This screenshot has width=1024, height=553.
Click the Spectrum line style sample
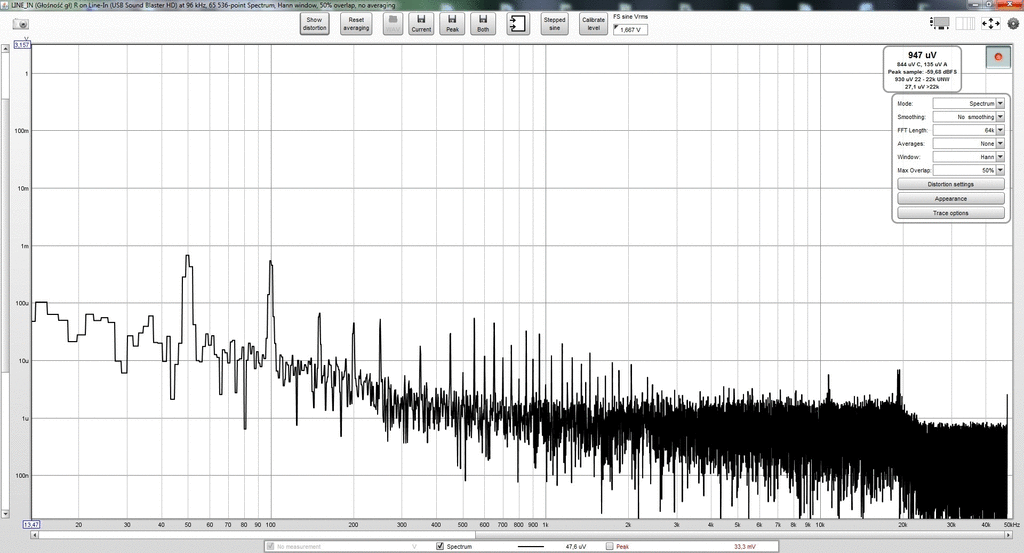point(530,546)
